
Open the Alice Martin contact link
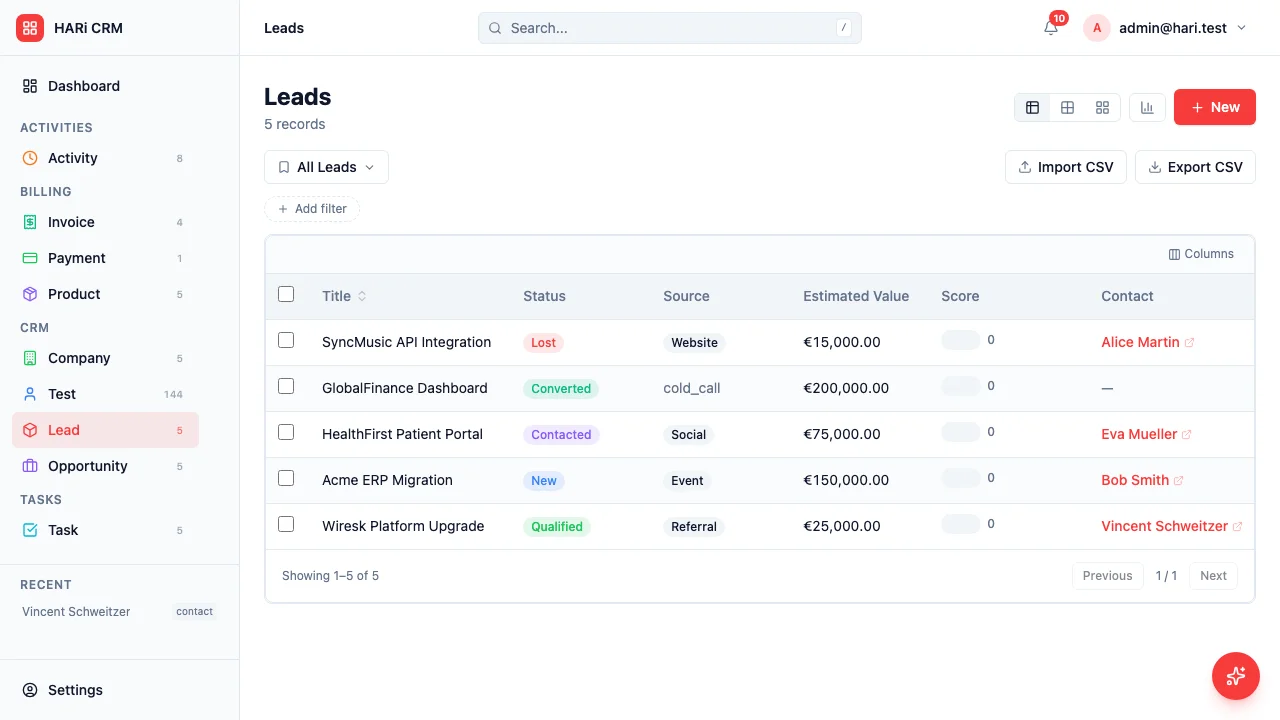(1140, 342)
